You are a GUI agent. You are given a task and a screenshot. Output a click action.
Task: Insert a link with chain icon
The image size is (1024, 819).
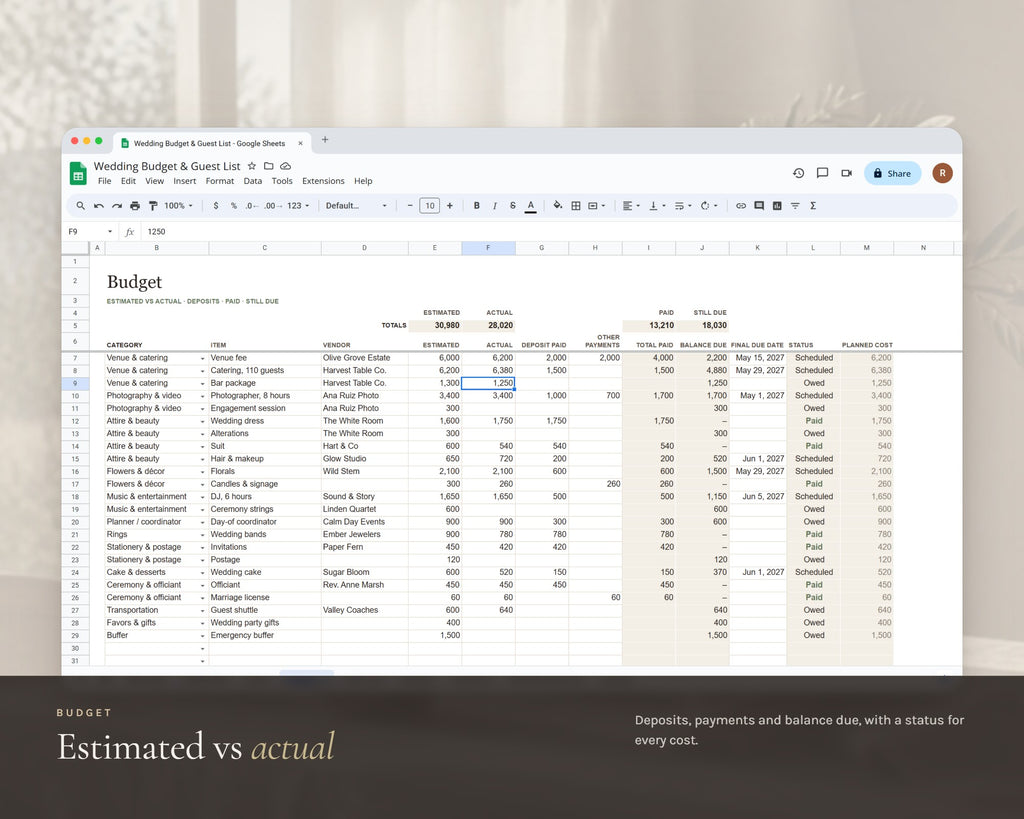pyautogui.click(x=741, y=206)
